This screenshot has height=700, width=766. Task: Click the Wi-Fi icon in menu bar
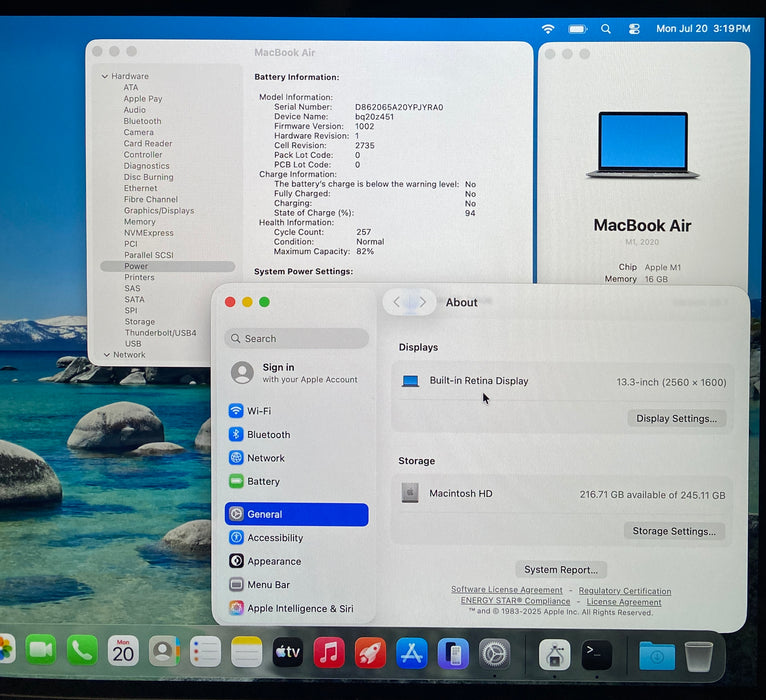click(x=548, y=29)
